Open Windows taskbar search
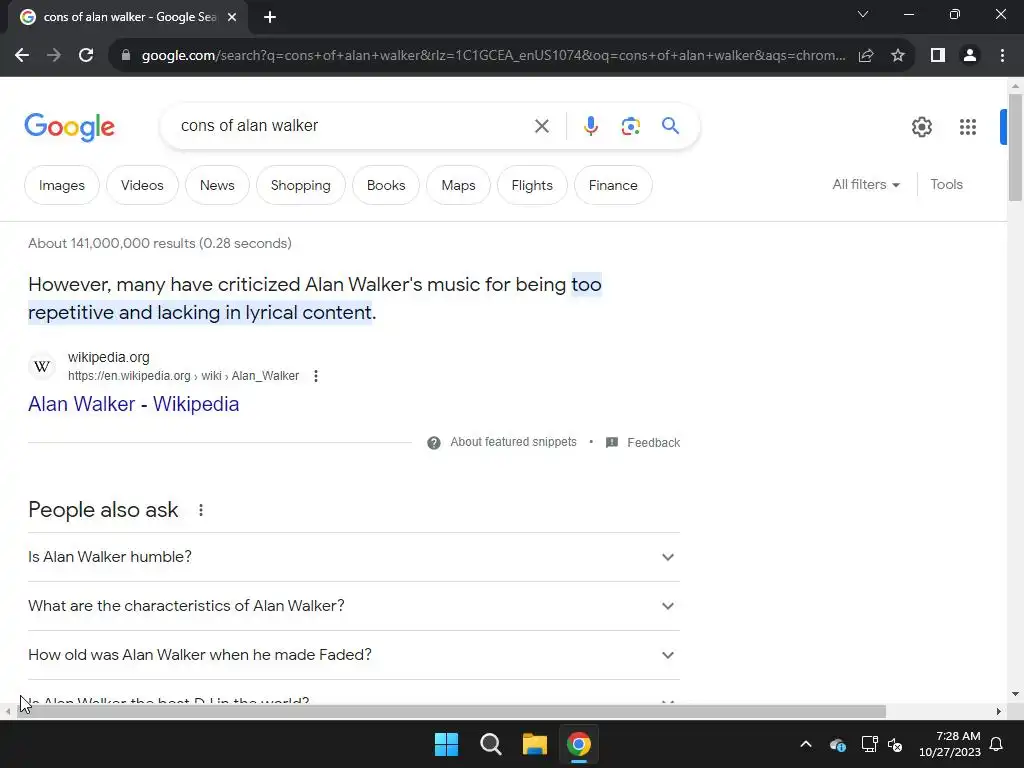Image resolution: width=1024 pixels, height=768 pixels. 490,744
